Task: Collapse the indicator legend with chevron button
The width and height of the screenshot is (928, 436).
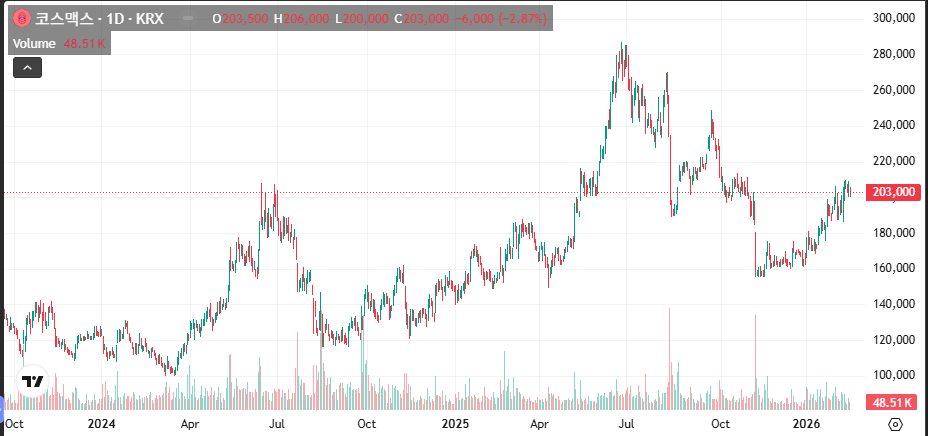Action: click(27, 68)
